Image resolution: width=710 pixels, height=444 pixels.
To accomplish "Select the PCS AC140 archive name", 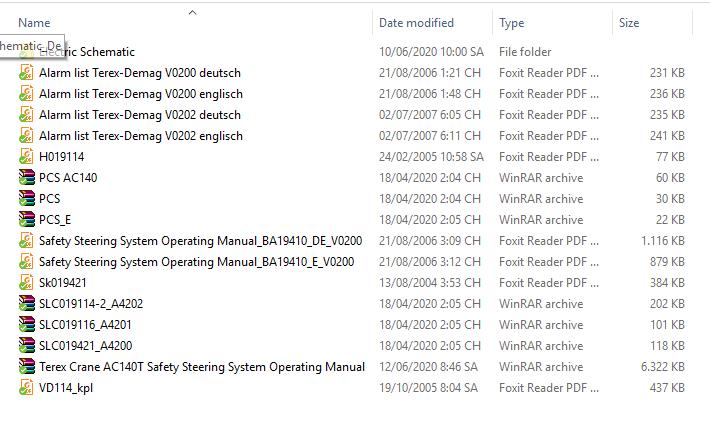I will coord(68,178).
